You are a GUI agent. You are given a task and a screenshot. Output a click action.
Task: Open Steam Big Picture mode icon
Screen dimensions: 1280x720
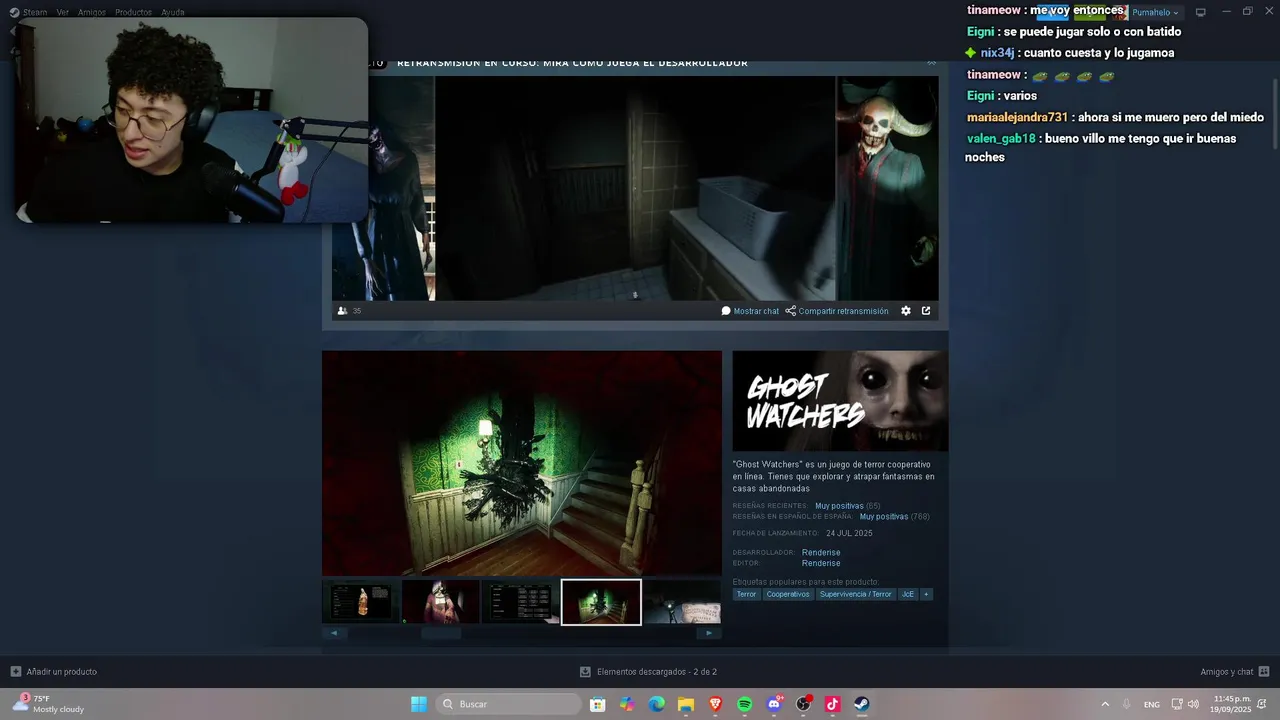pyautogui.click(x=1201, y=12)
